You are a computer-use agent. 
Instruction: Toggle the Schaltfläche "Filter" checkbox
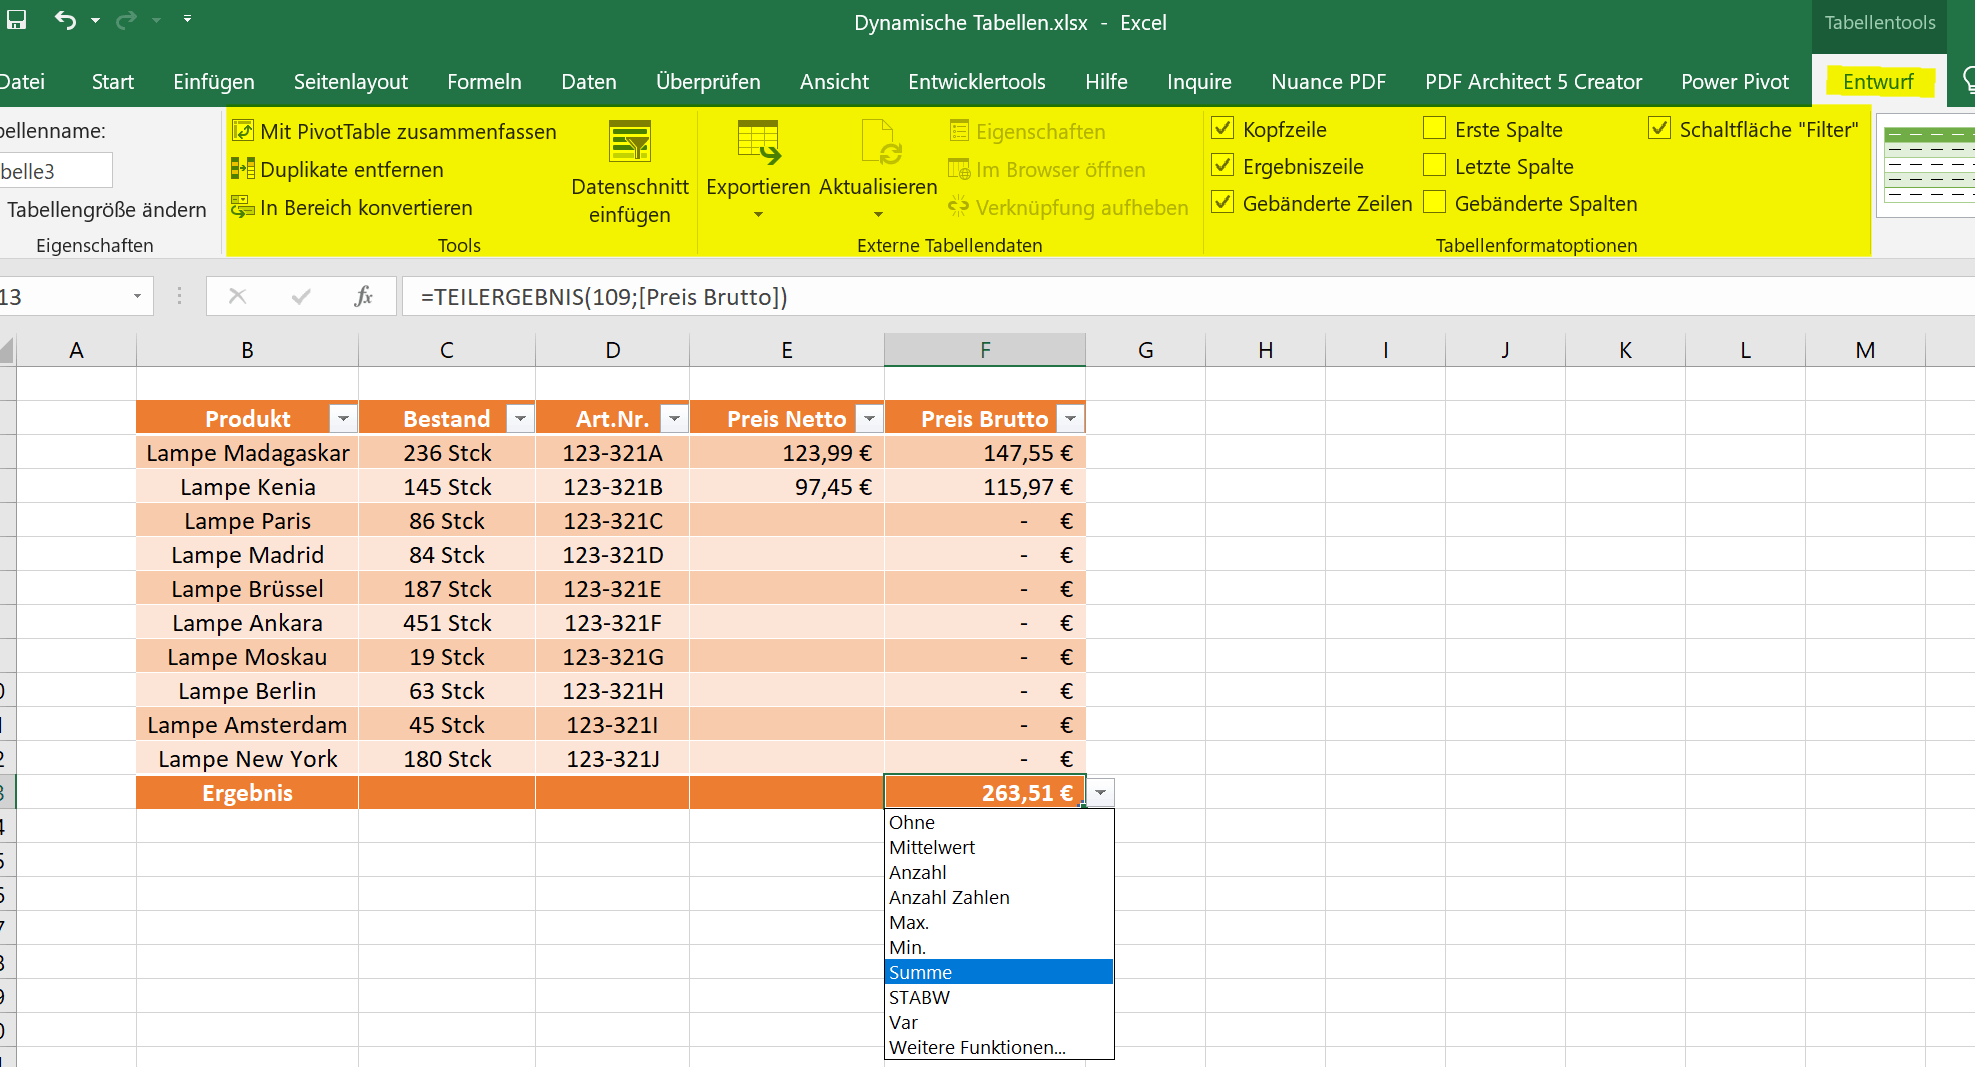click(x=1659, y=128)
